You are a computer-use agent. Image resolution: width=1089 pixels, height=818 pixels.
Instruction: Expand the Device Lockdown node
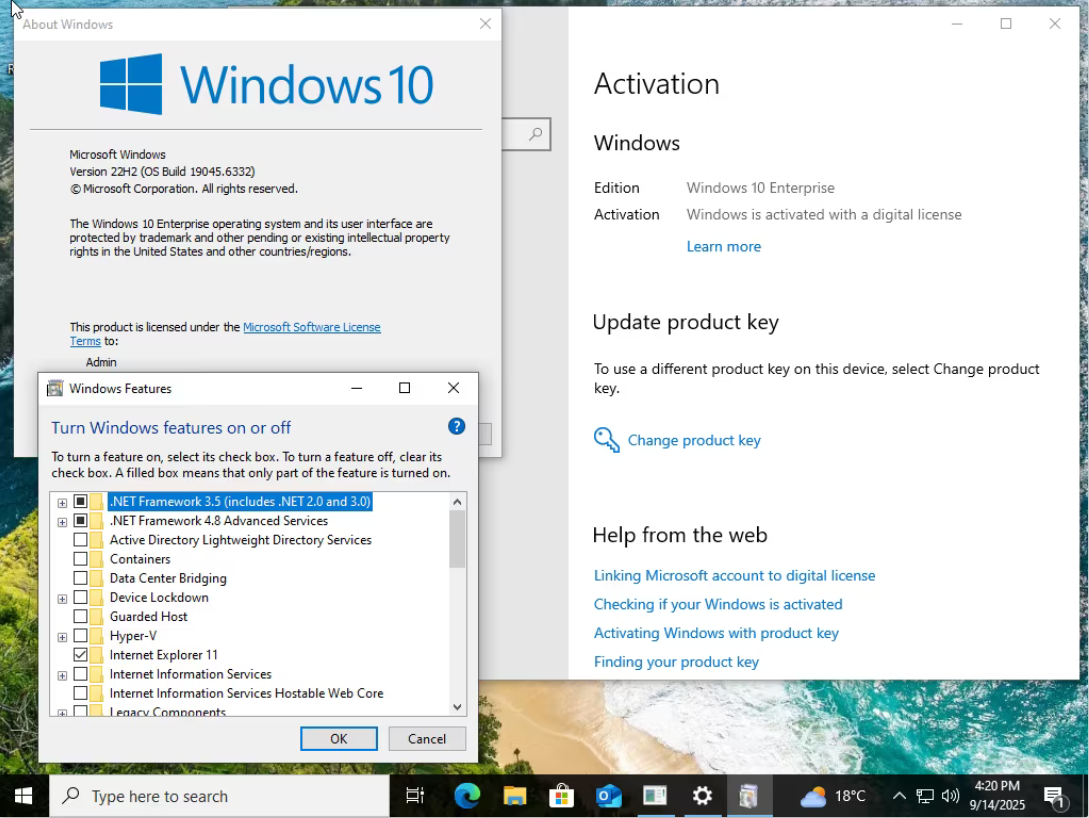[63, 599]
